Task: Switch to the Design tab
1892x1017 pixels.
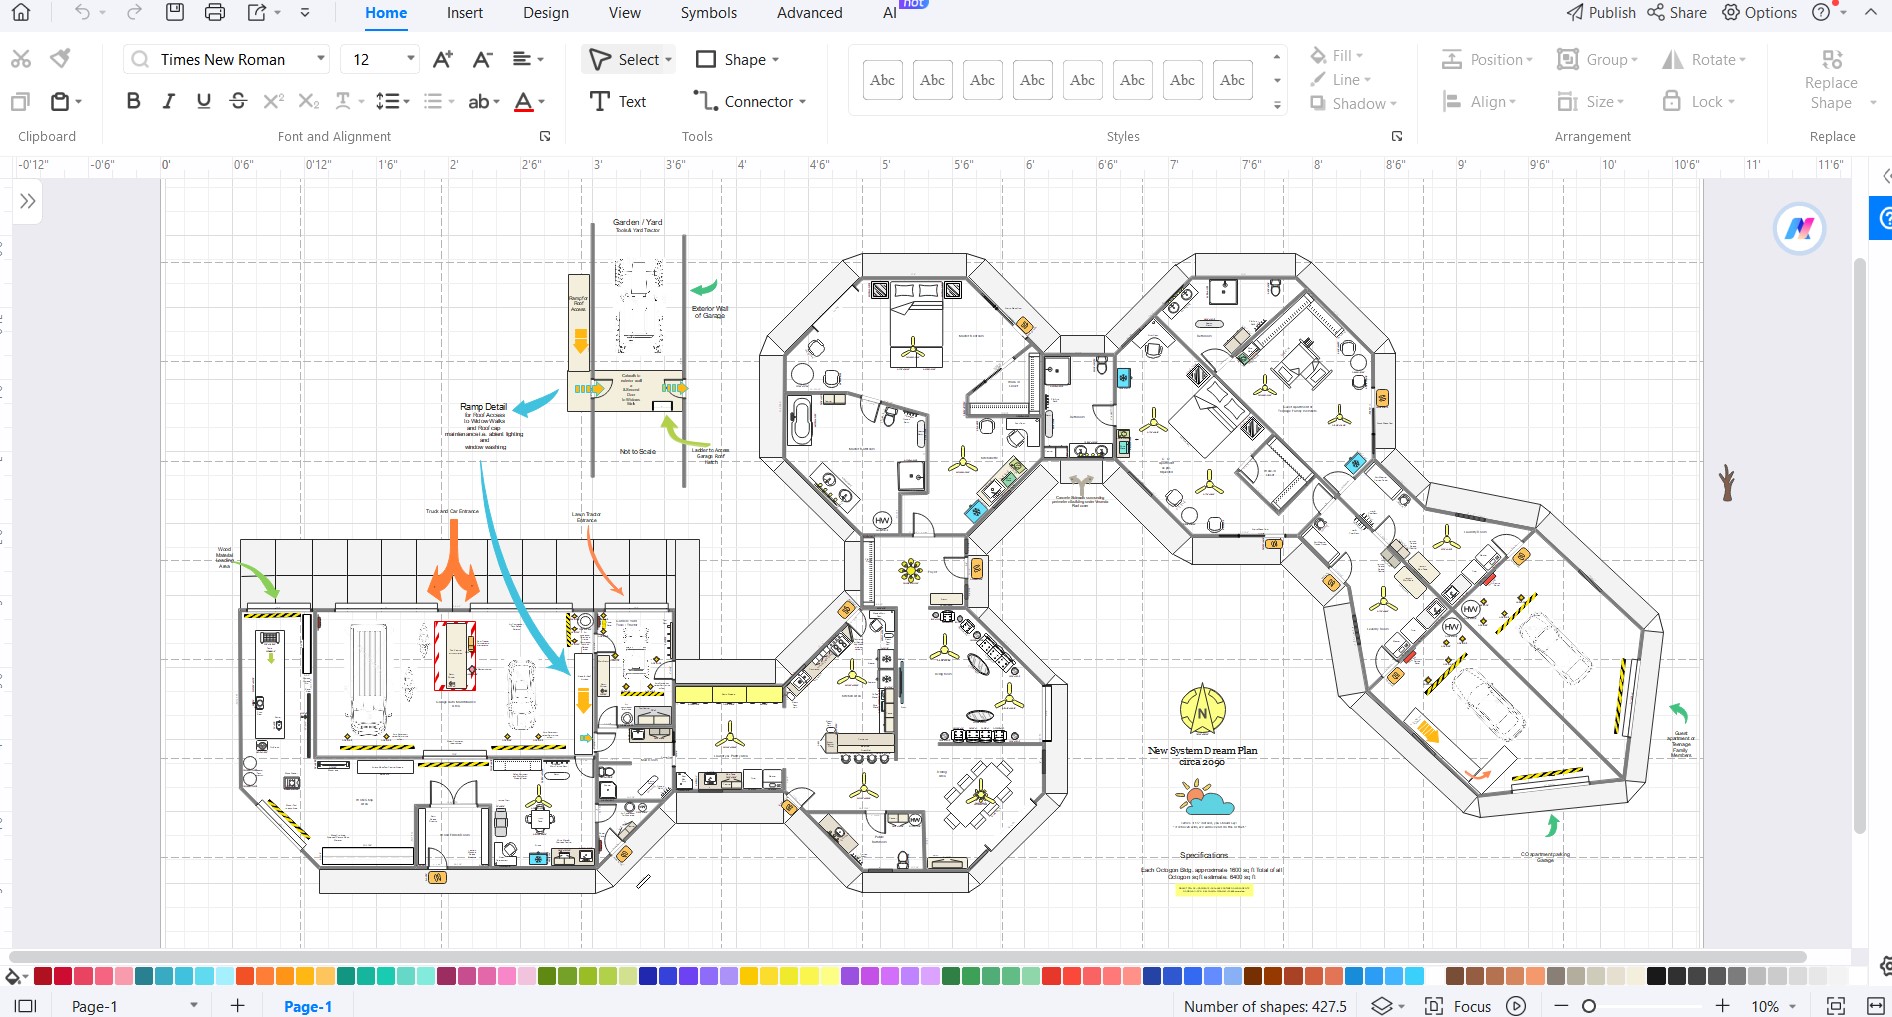Action: click(546, 13)
